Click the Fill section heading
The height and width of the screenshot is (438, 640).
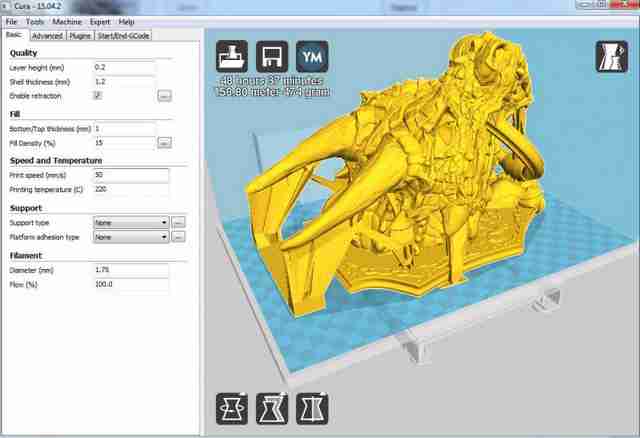pos(15,114)
